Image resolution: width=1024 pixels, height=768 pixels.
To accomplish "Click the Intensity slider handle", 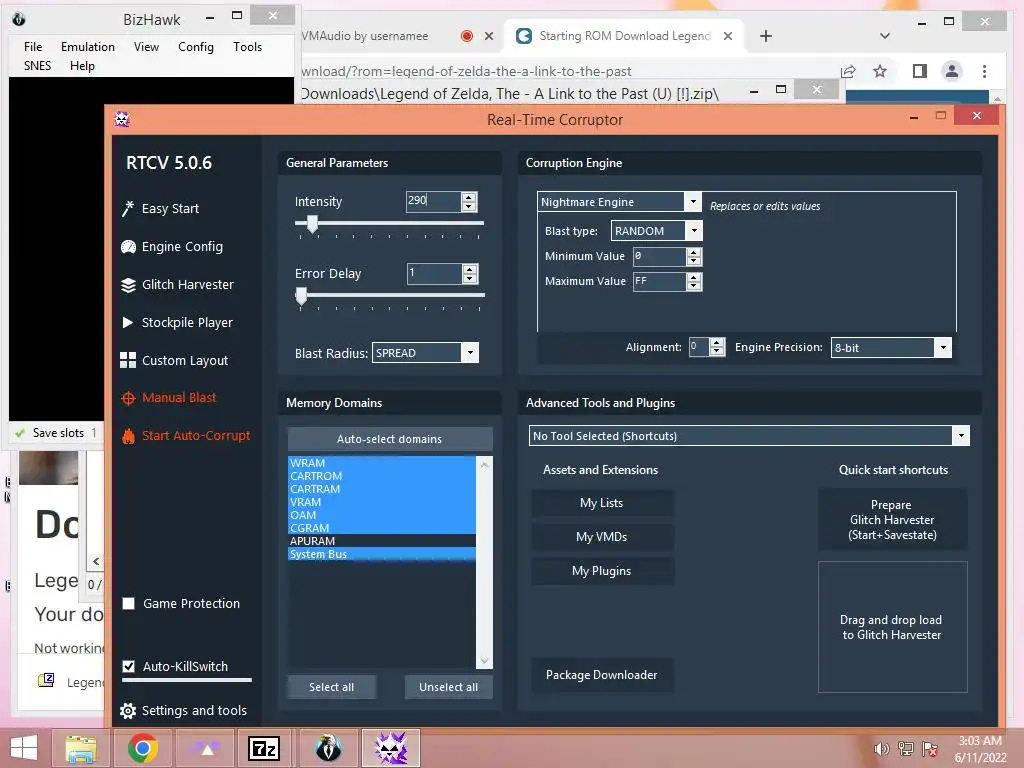I will [312, 224].
